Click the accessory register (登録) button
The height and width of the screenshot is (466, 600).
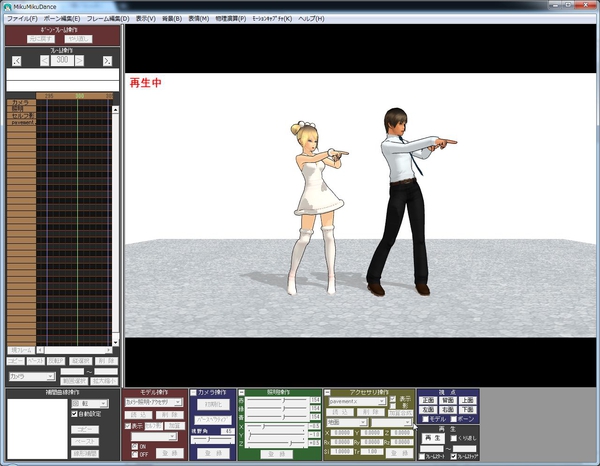[399, 453]
